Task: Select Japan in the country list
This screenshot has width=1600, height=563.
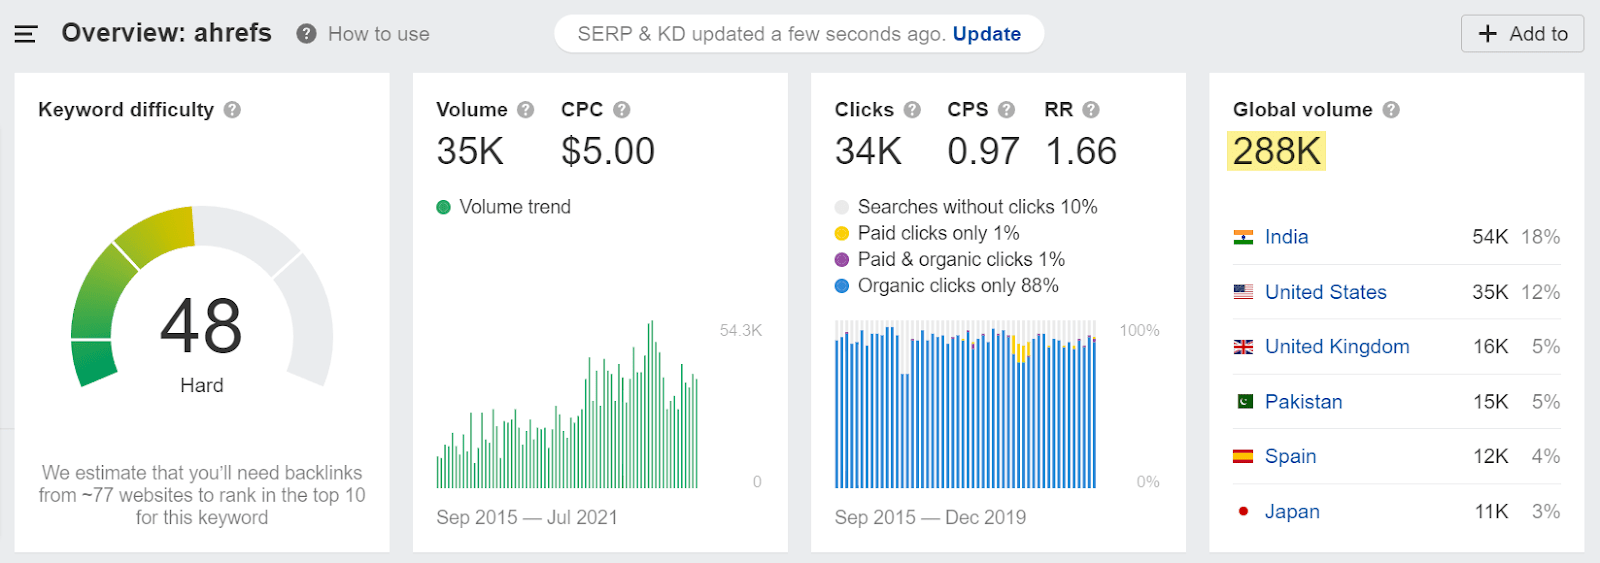Action: tap(1291, 511)
